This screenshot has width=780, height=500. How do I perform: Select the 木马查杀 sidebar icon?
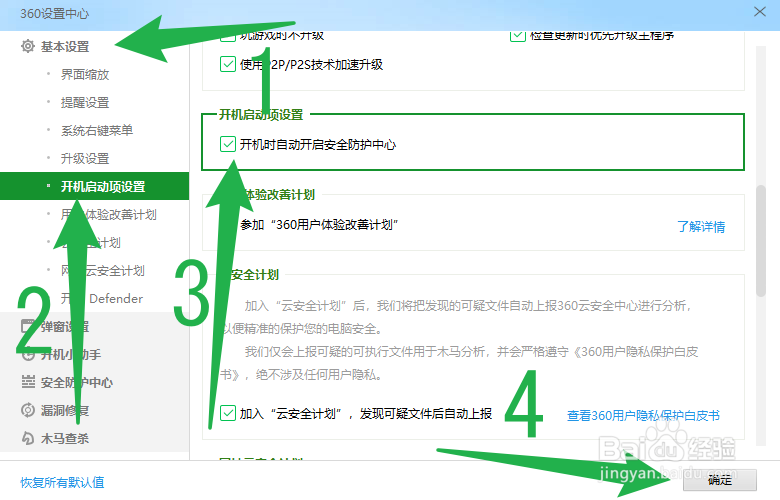pyautogui.click(x=28, y=438)
